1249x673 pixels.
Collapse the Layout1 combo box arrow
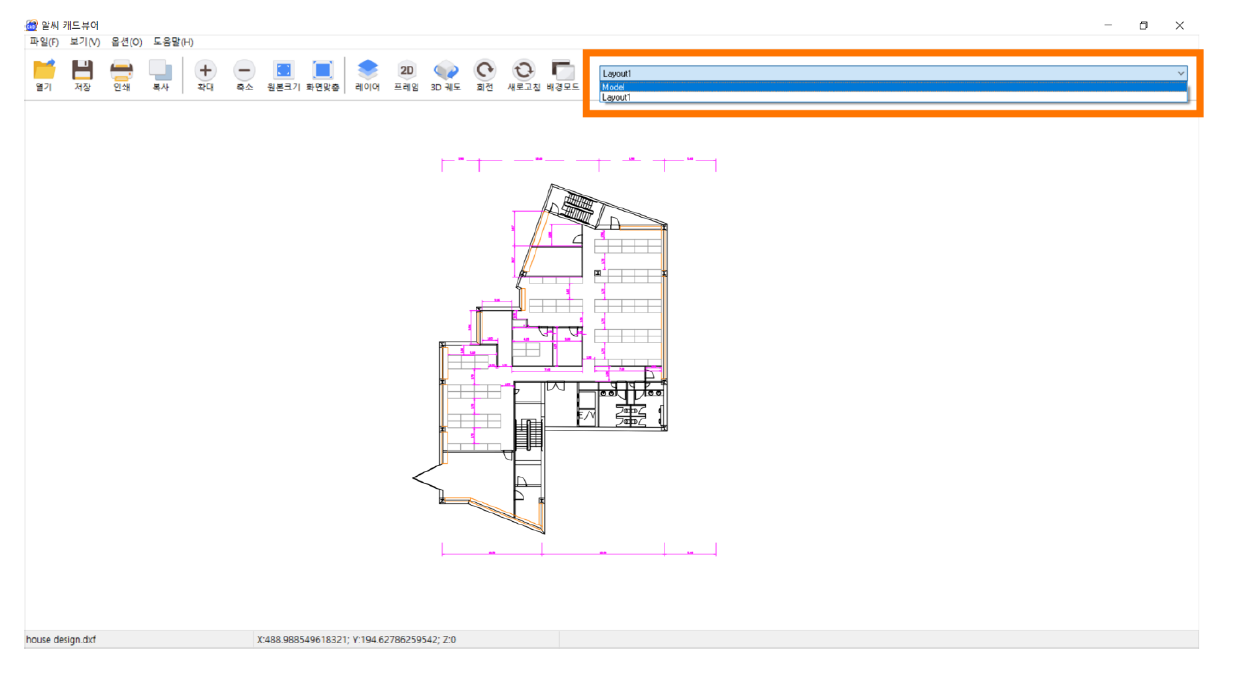coord(1181,73)
